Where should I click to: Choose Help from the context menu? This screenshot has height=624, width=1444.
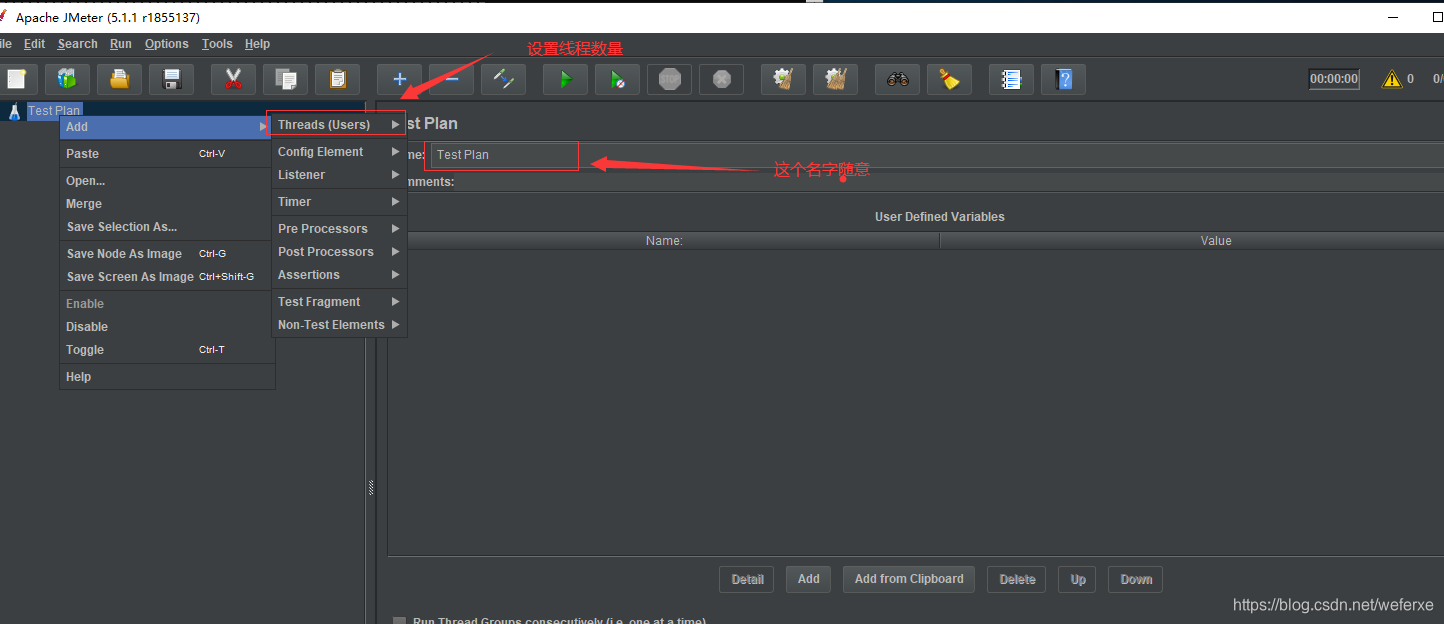[167, 377]
